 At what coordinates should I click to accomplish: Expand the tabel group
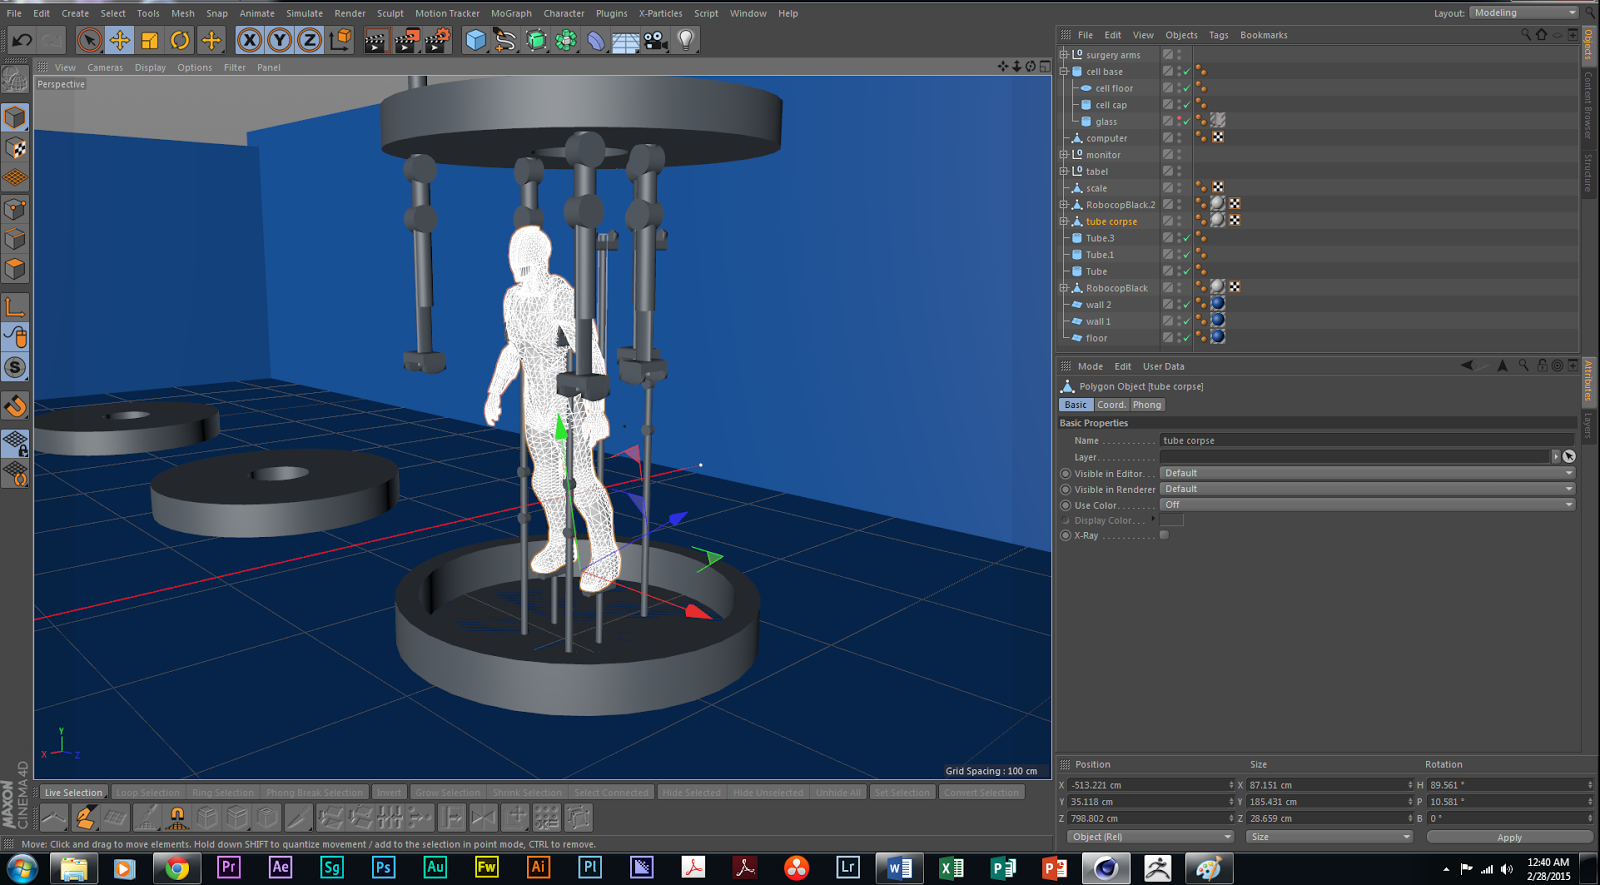point(1064,171)
